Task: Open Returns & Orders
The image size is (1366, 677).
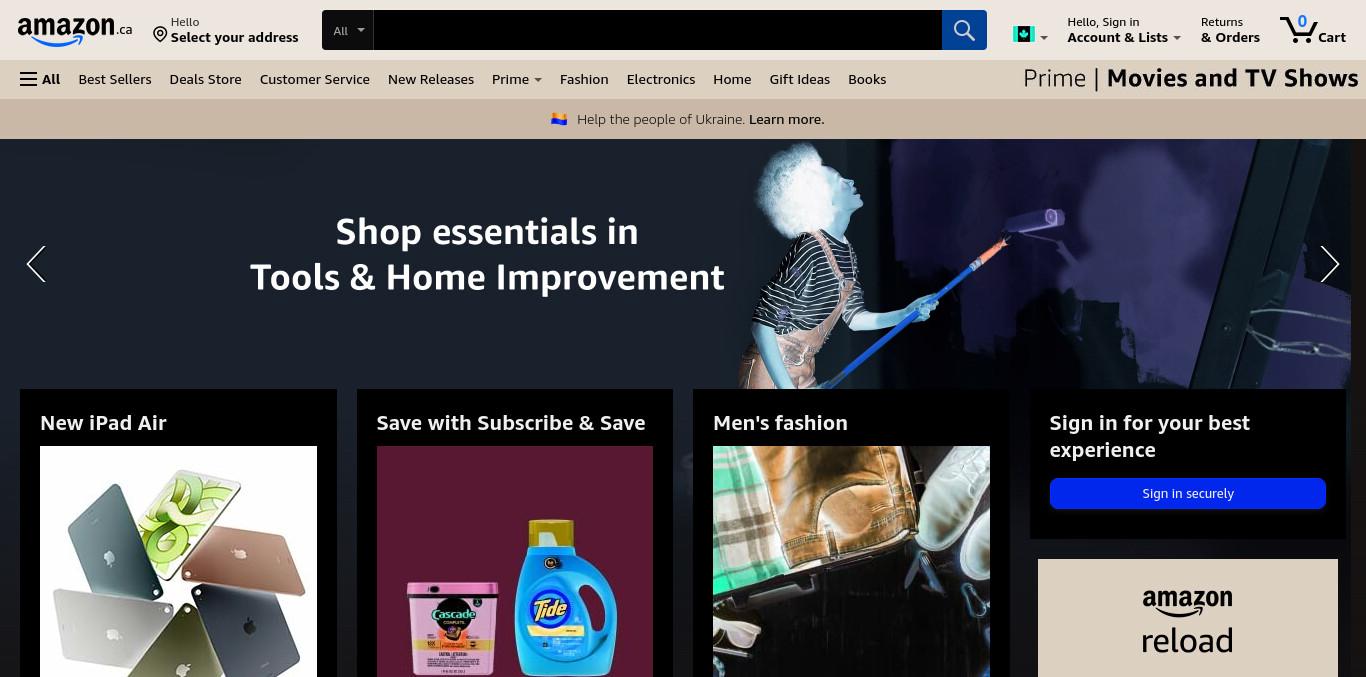Action: coord(1230,30)
